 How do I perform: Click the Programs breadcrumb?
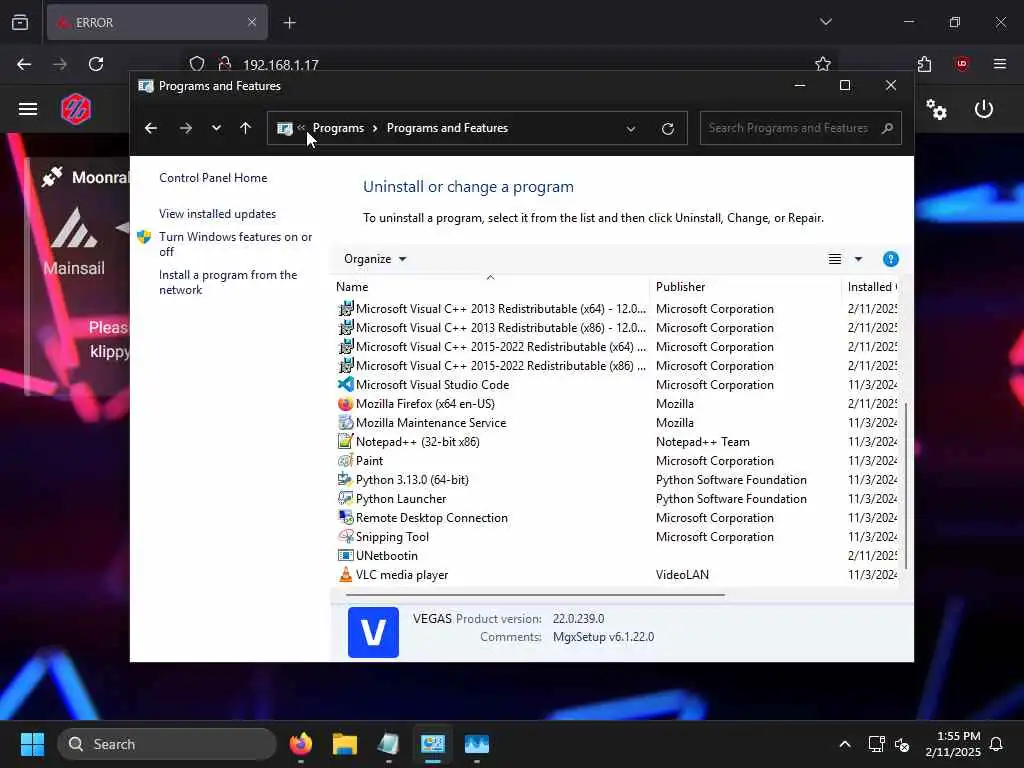coord(338,128)
